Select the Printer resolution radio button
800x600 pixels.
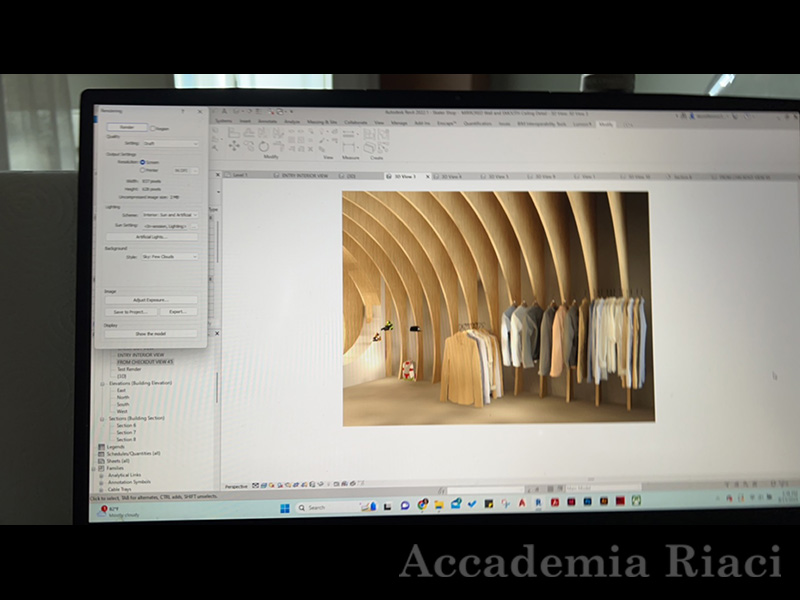143,170
